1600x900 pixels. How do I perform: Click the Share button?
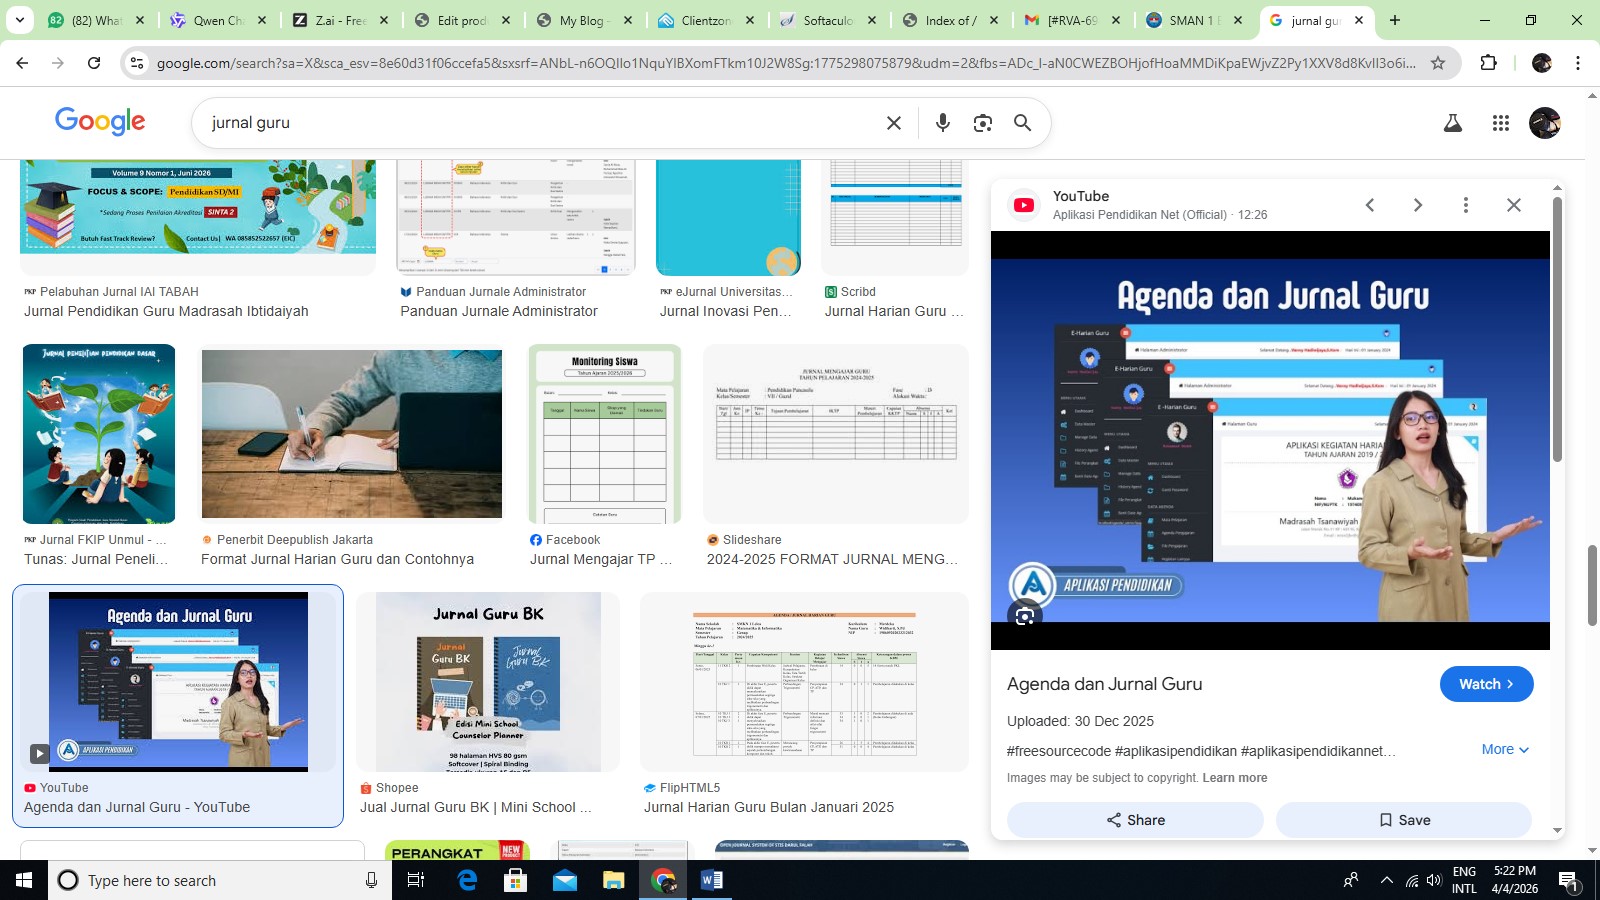pos(1135,820)
